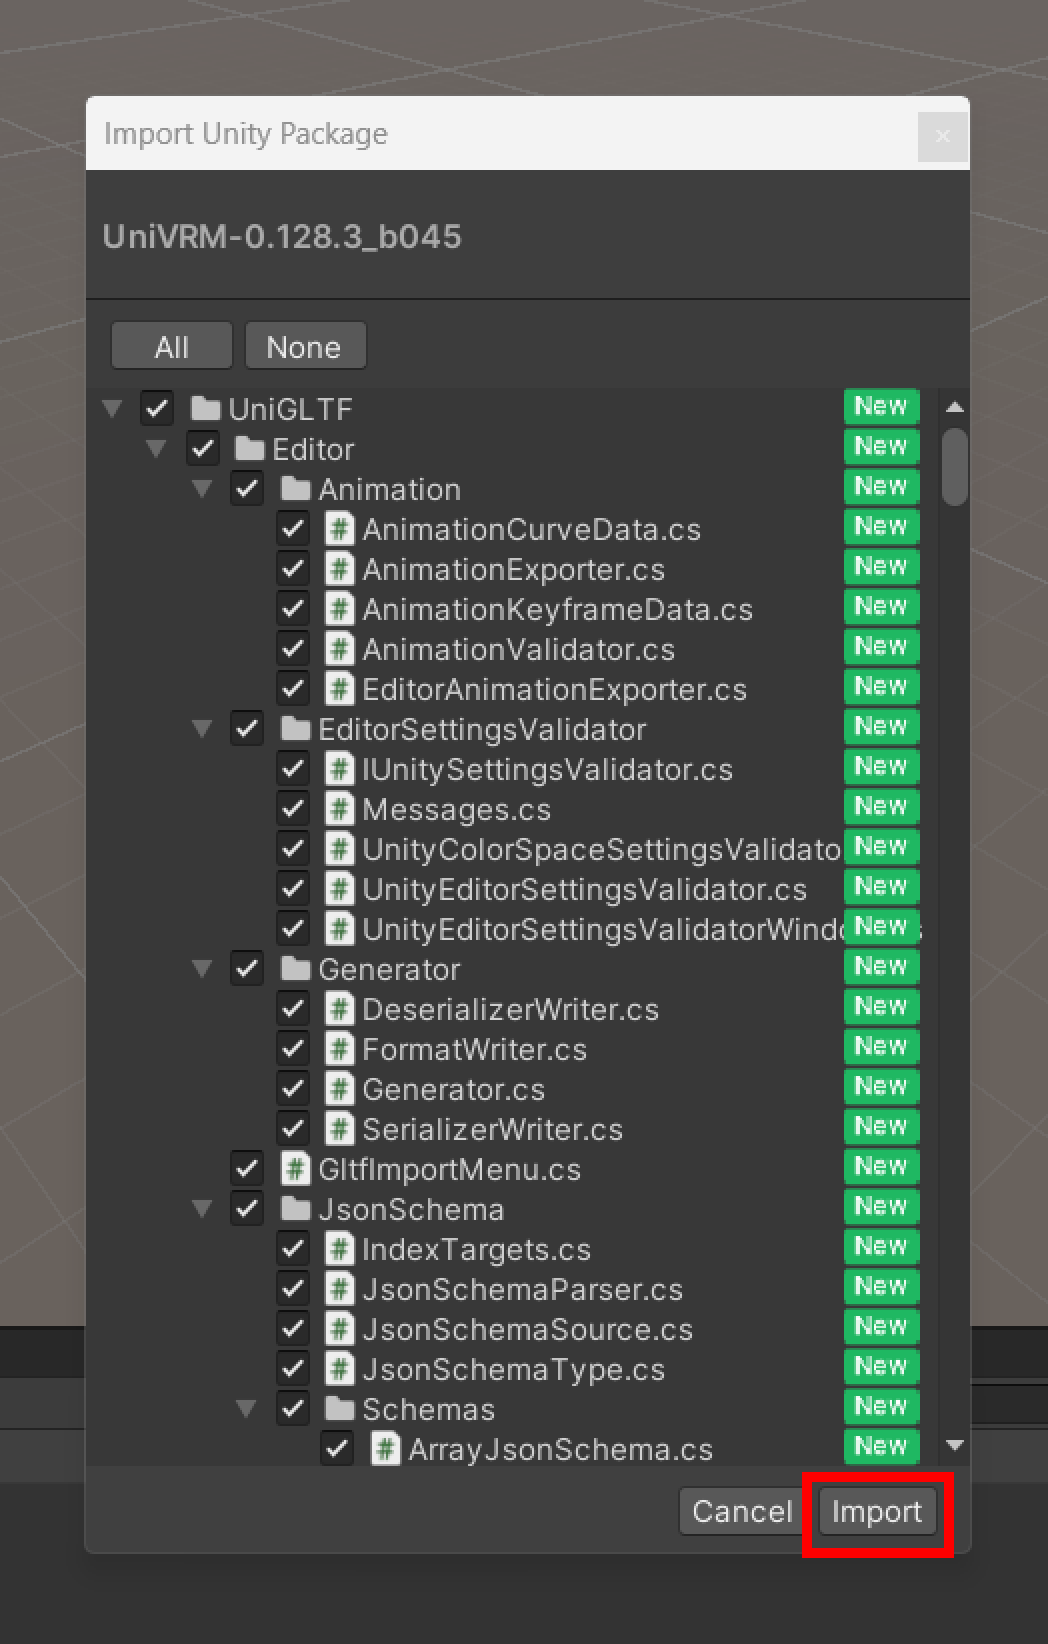1048x1644 pixels.
Task: Click the UnityEditorSettingsValidatorWindow script icon
Action: [340, 929]
